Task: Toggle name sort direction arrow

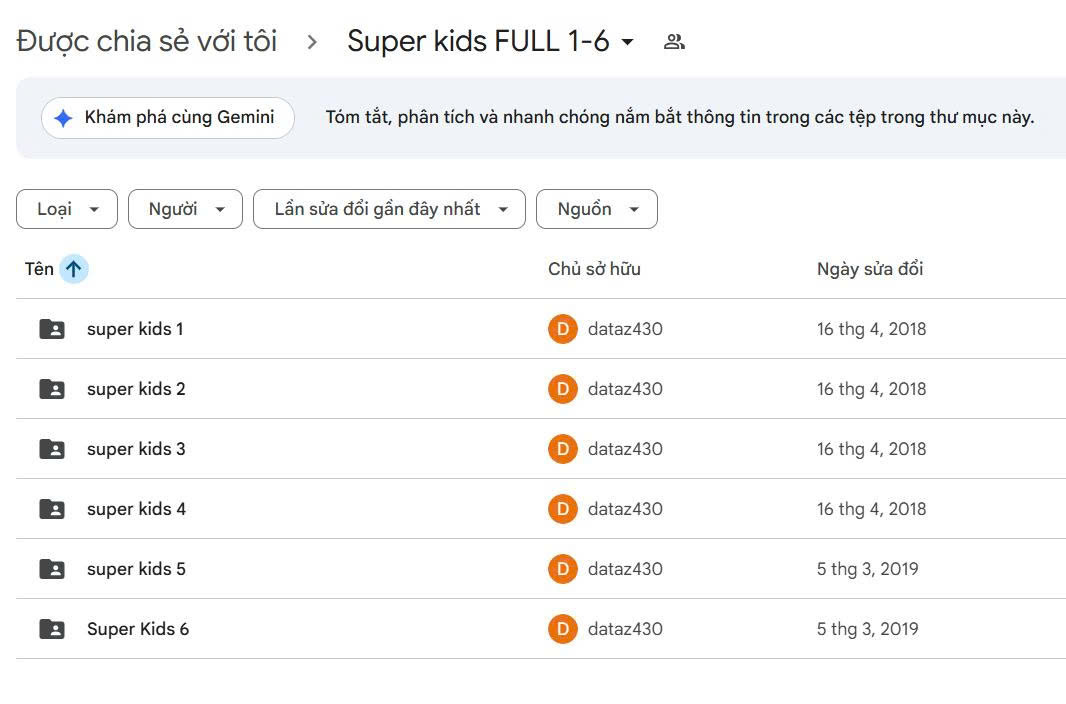Action: tap(73, 269)
